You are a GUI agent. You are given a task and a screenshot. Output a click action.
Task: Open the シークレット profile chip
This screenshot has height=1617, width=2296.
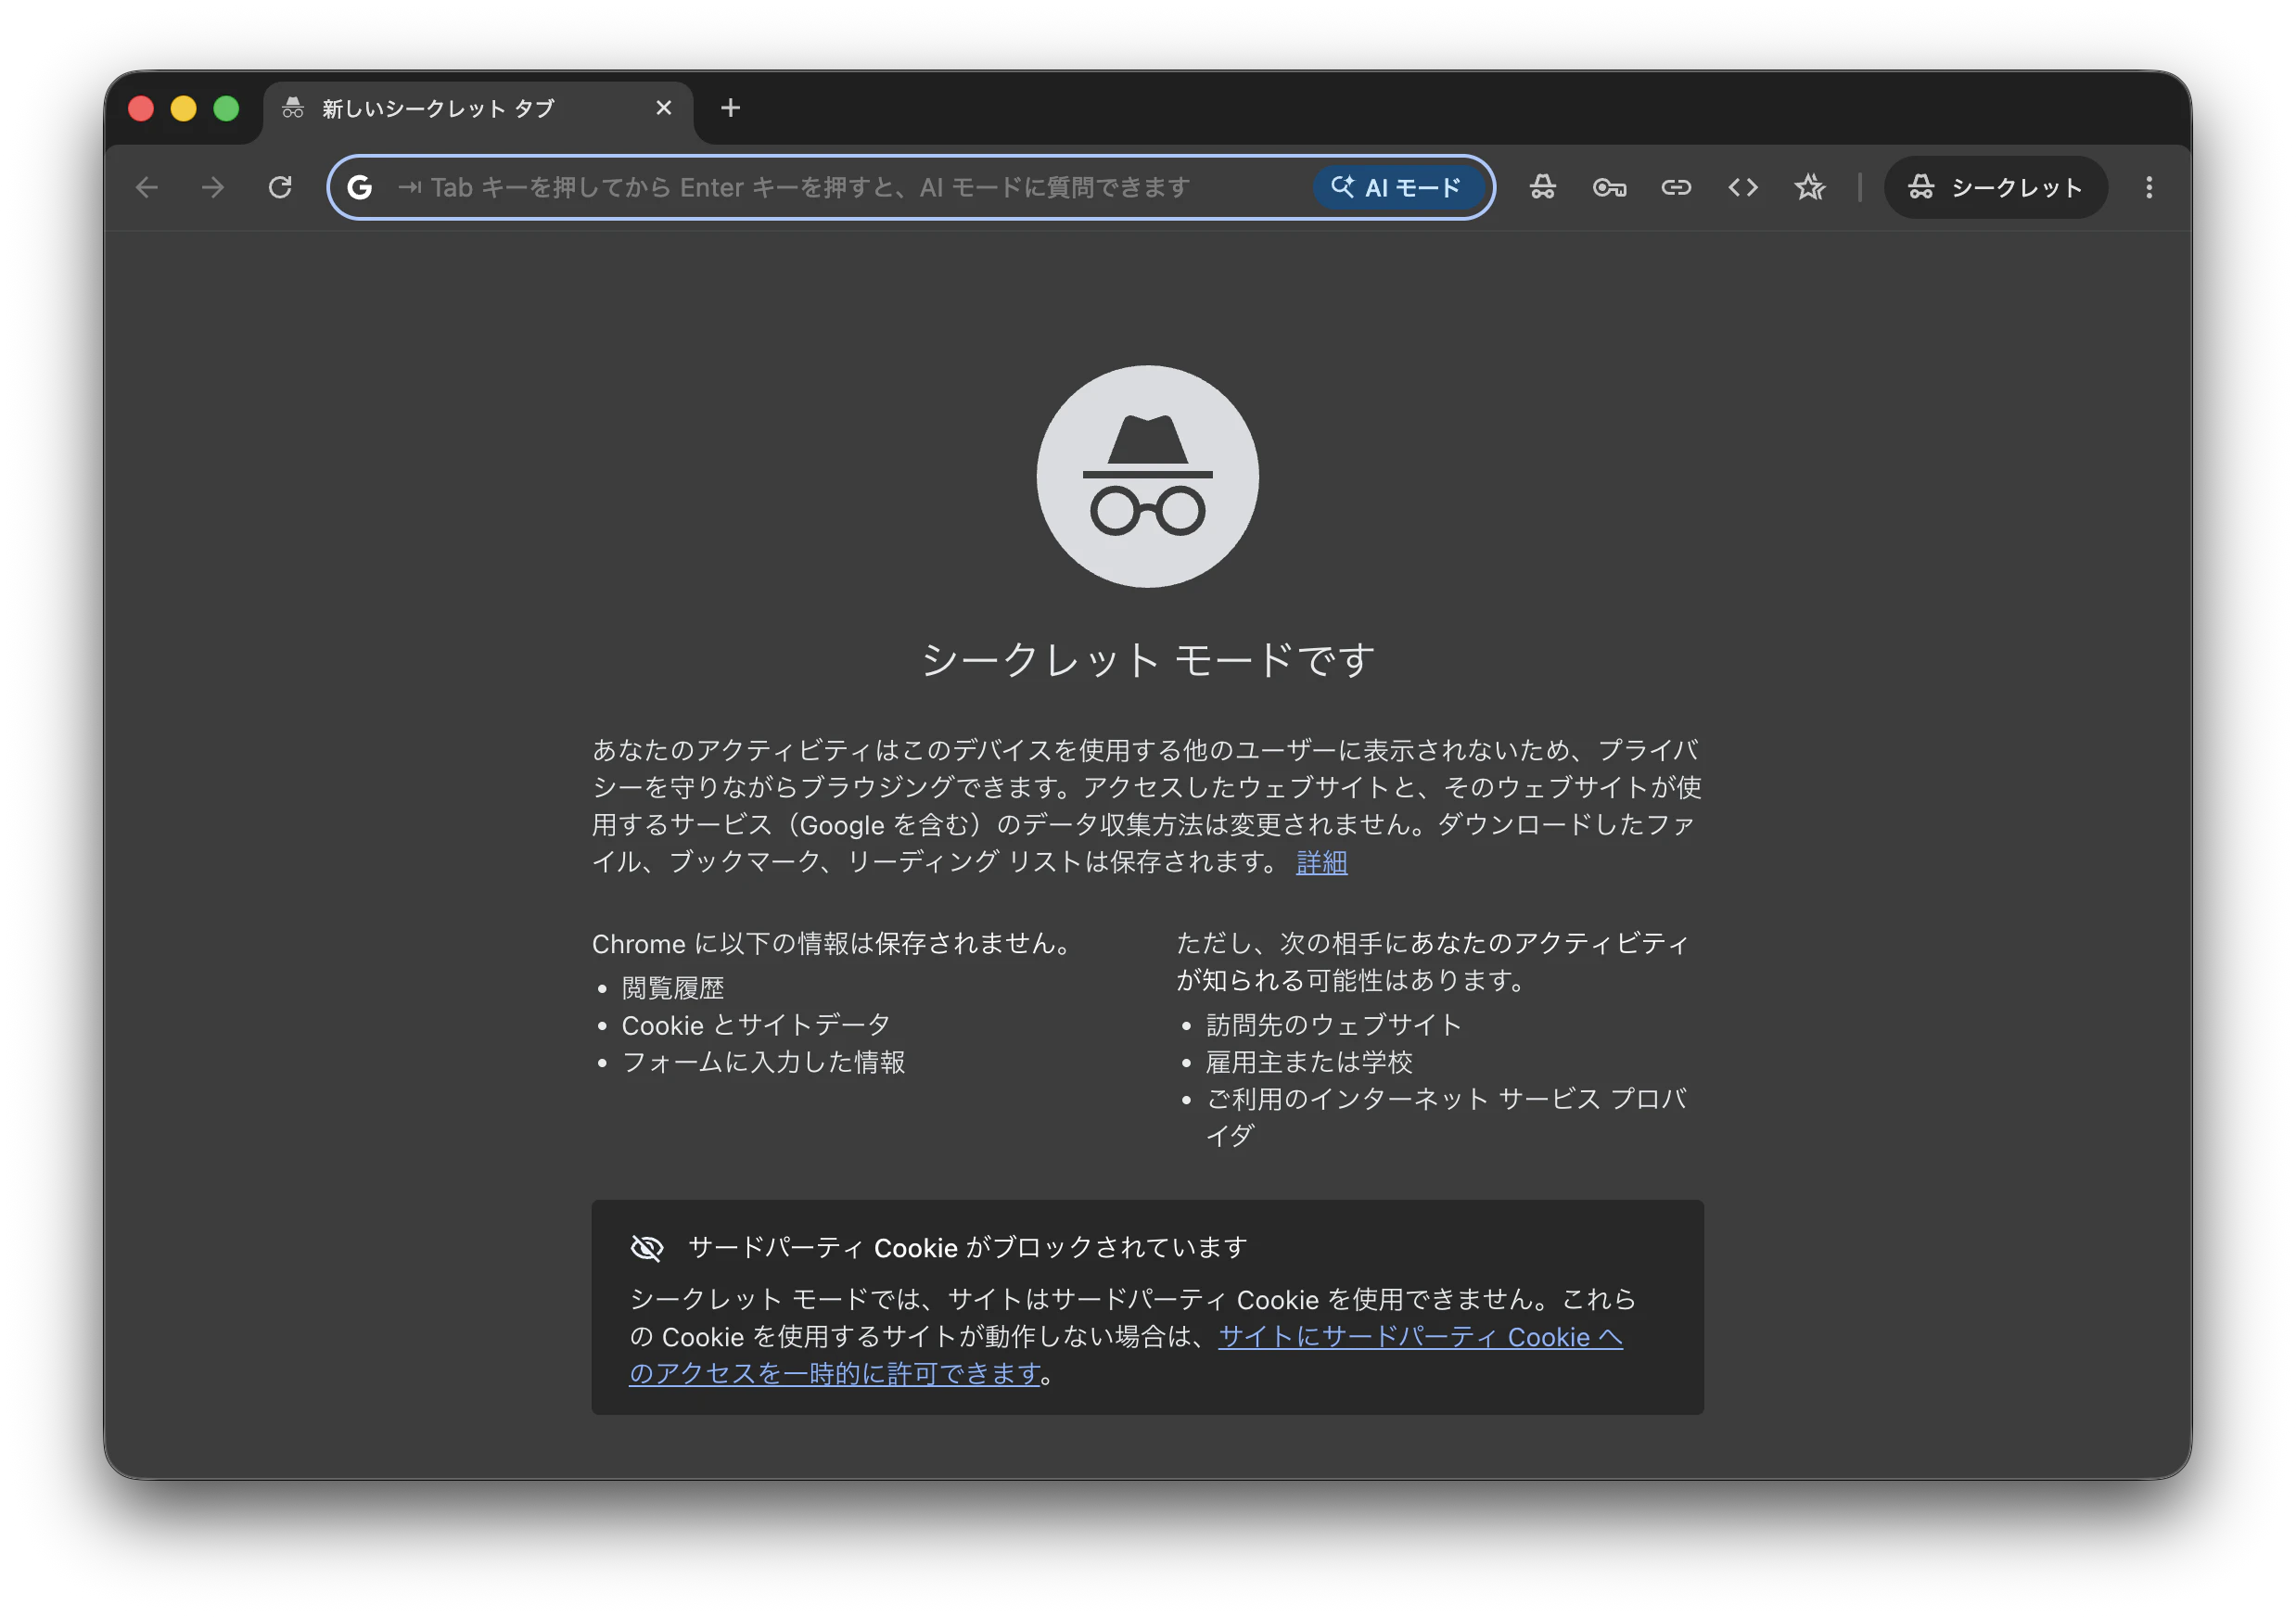pos(1995,187)
